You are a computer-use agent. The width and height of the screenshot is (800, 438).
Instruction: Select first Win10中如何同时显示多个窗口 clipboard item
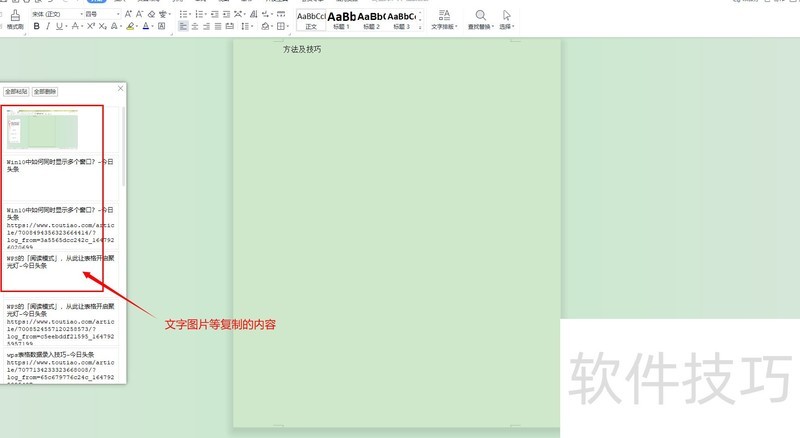[x=61, y=178]
